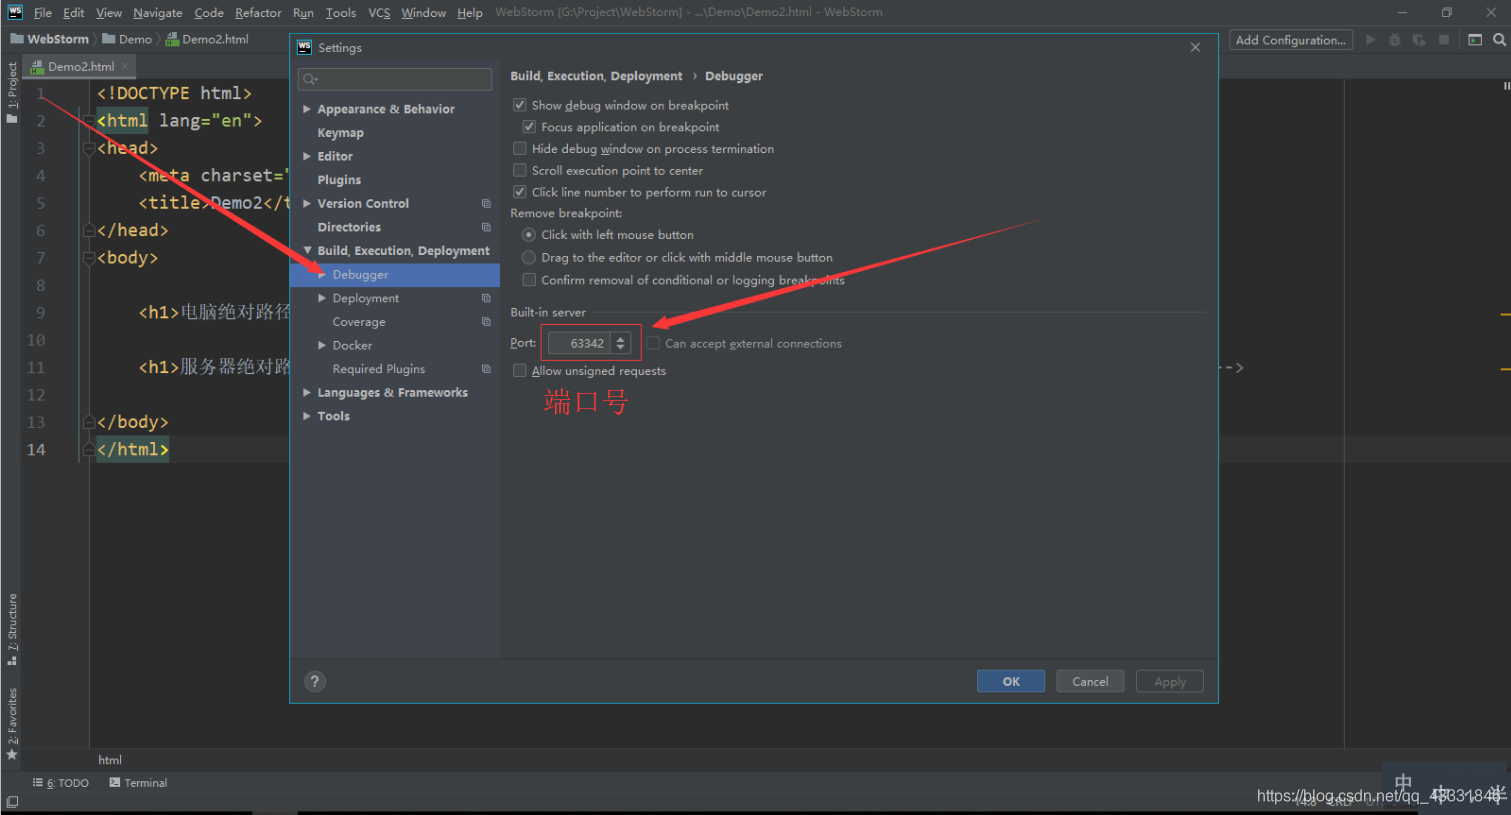Click the Debug bug icon in toolbar
The height and width of the screenshot is (815, 1511).
coord(1395,40)
